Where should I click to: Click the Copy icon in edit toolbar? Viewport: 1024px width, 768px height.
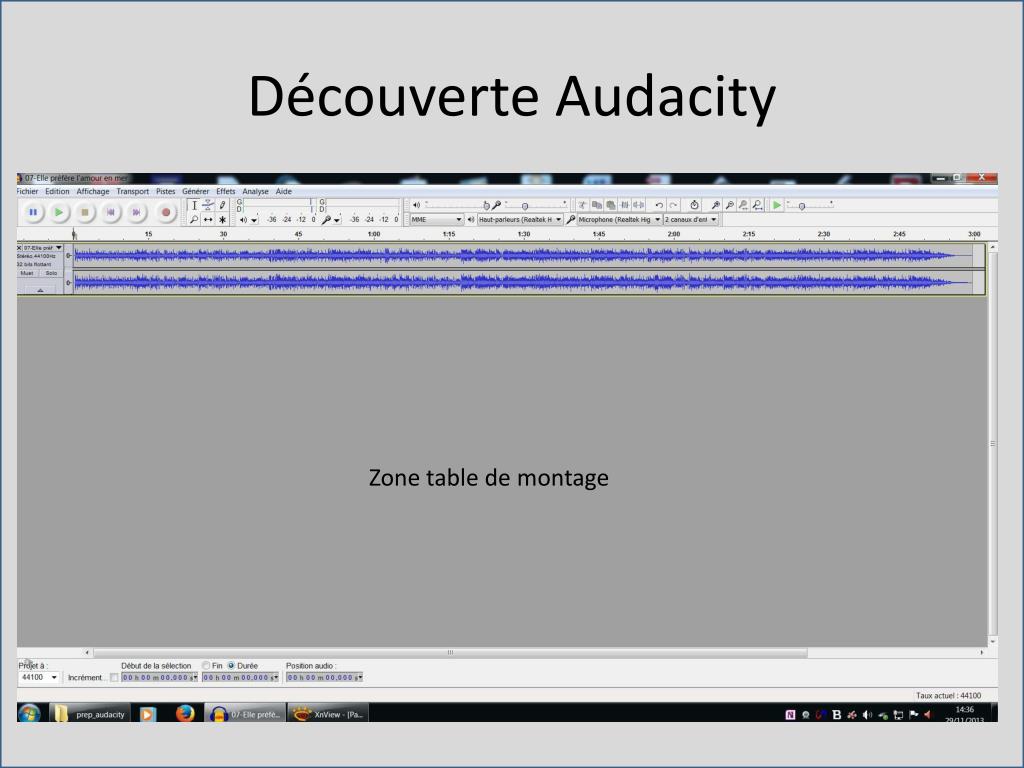click(596, 205)
